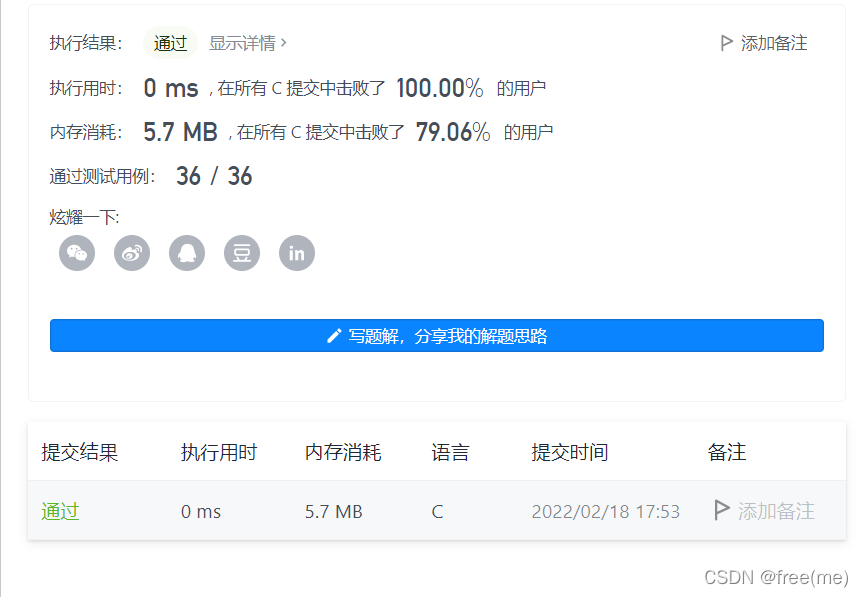The image size is (863, 597).
Task: Click the large 0 ms runtime value
Action: [x=171, y=88]
